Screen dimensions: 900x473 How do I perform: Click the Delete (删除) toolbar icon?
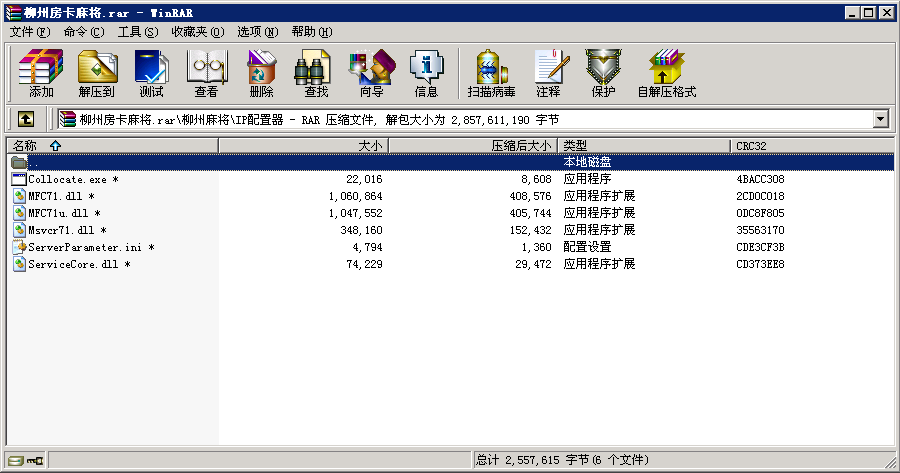point(261,73)
